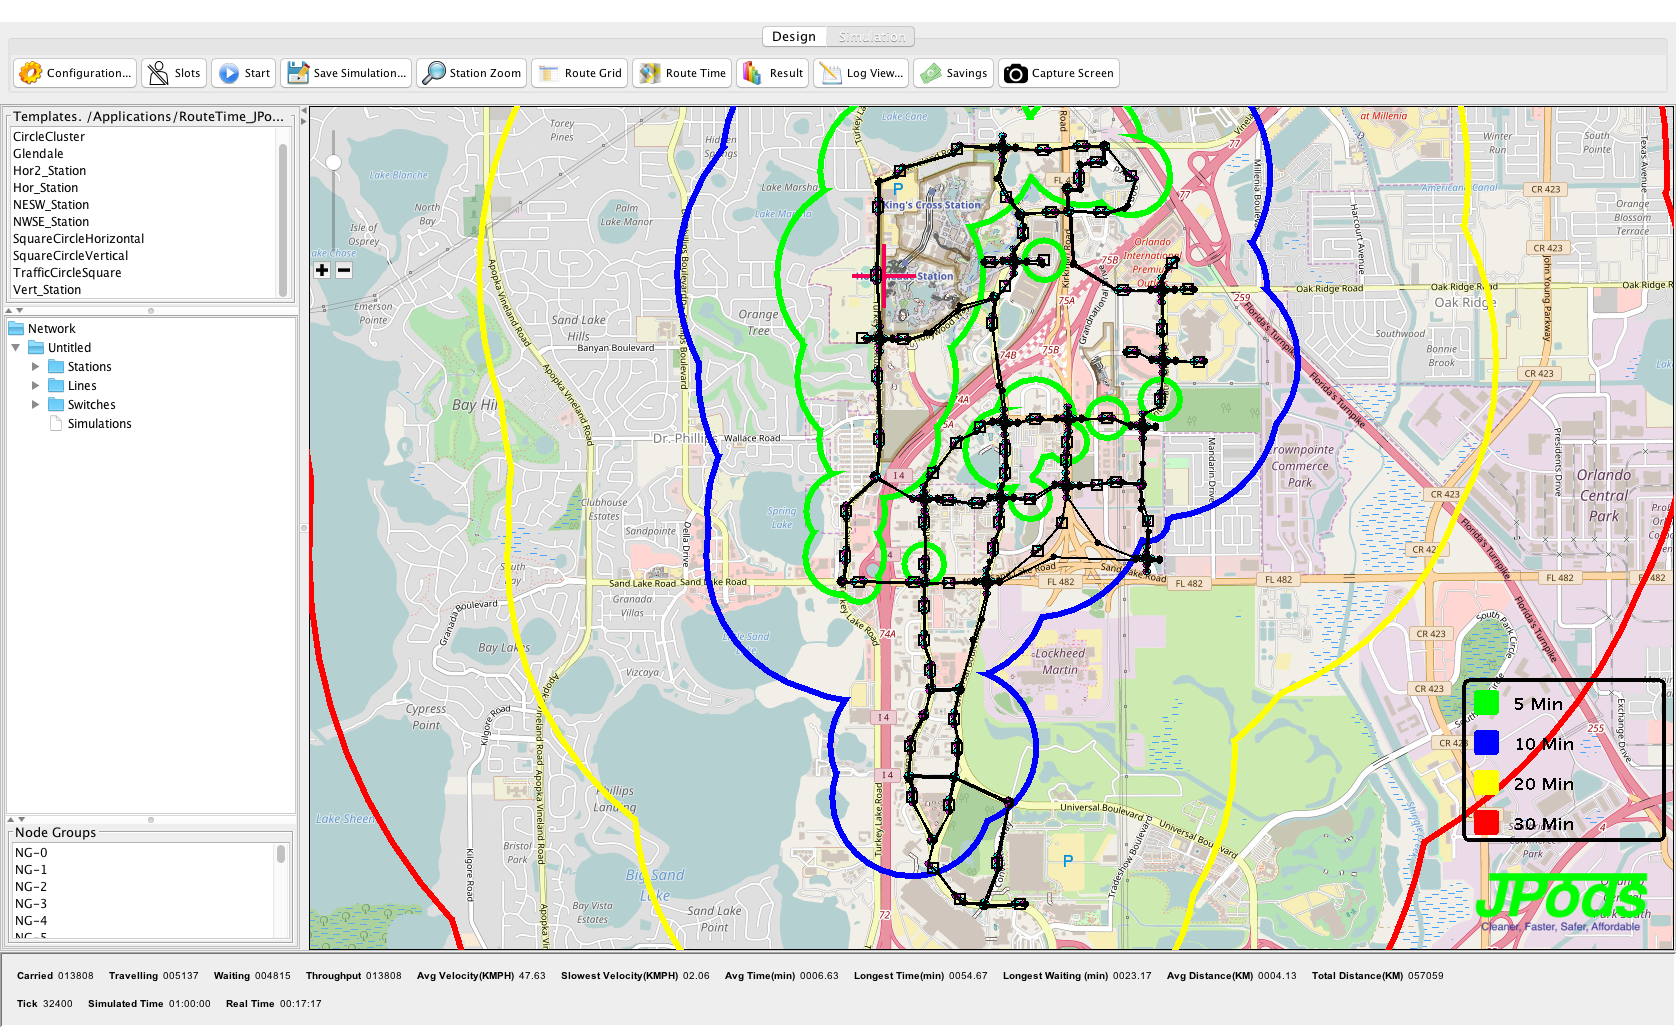Expand the Lines tree folder
The width and height of the screenshot is (1676, 1027).
tap(36, 386)
